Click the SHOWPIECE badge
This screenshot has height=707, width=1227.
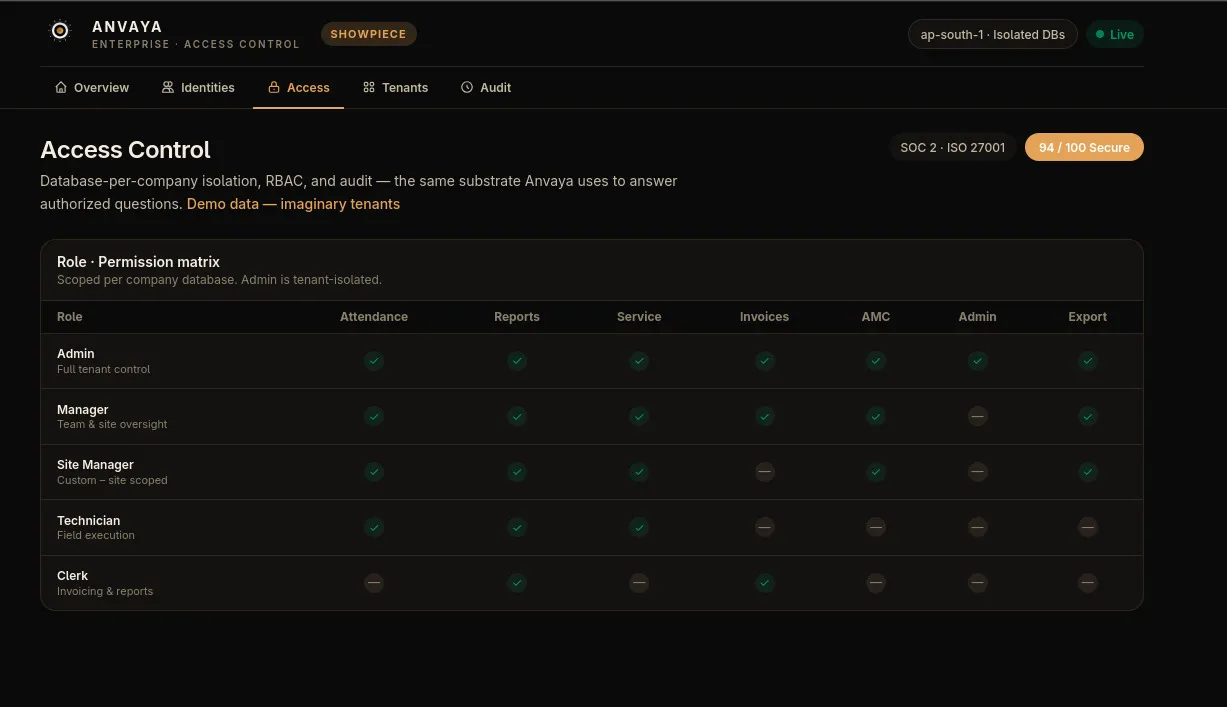(369, 34)
